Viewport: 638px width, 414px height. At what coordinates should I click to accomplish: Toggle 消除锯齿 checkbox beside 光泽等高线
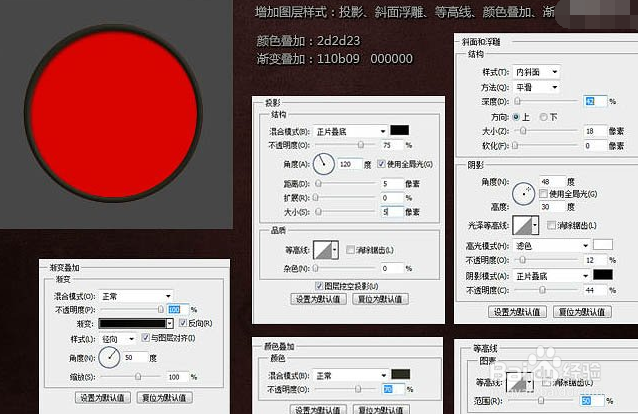[551, 225]
